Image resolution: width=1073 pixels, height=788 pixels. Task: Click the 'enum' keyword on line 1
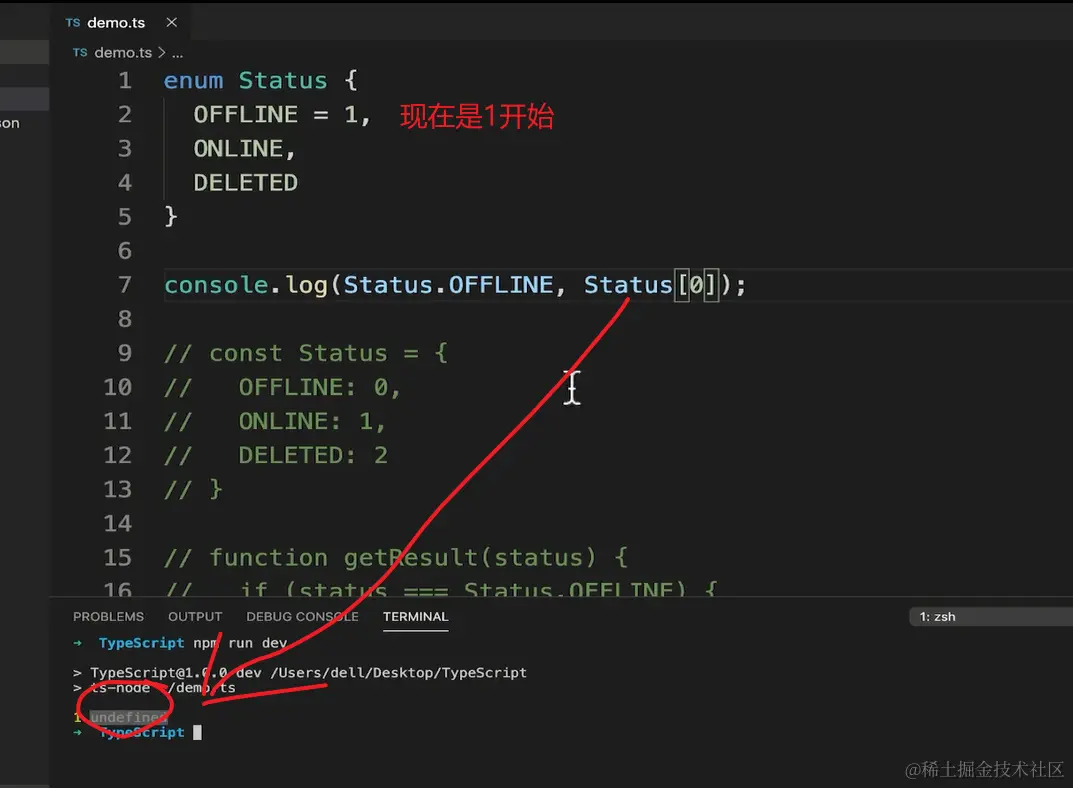(x=194, y=81)
